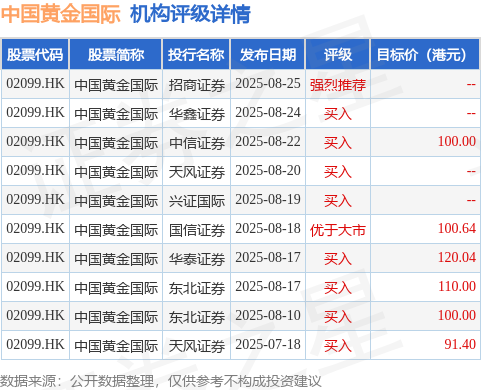
Task: Click the 目标价（港元） column header
Action: pyautogui.click(x=425, y=55)
